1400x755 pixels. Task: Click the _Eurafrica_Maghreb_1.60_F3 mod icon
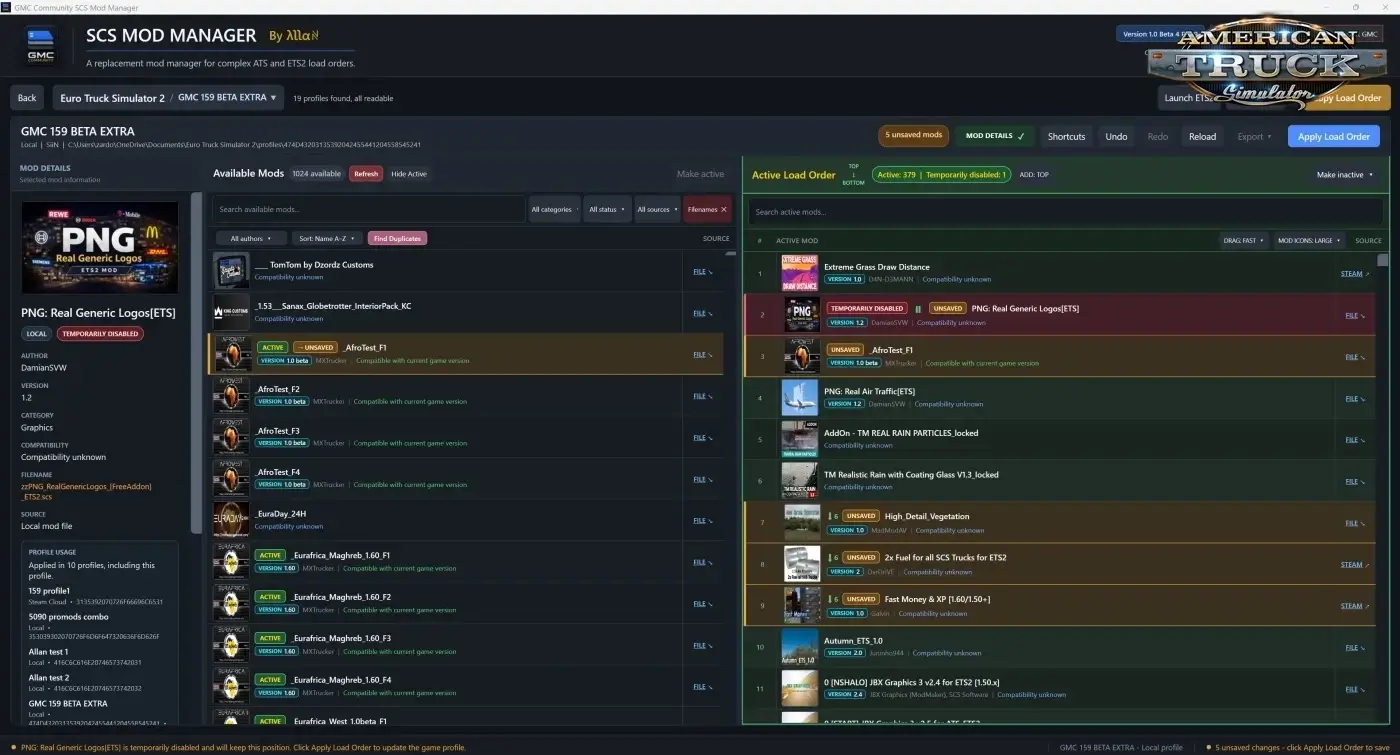[x=231, y=644]
